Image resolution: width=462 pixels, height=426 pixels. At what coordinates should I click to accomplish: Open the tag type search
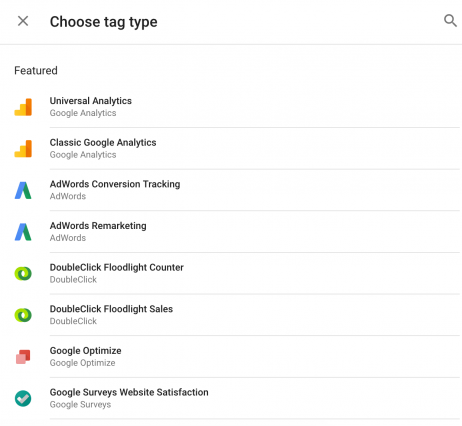click(450, 21)
